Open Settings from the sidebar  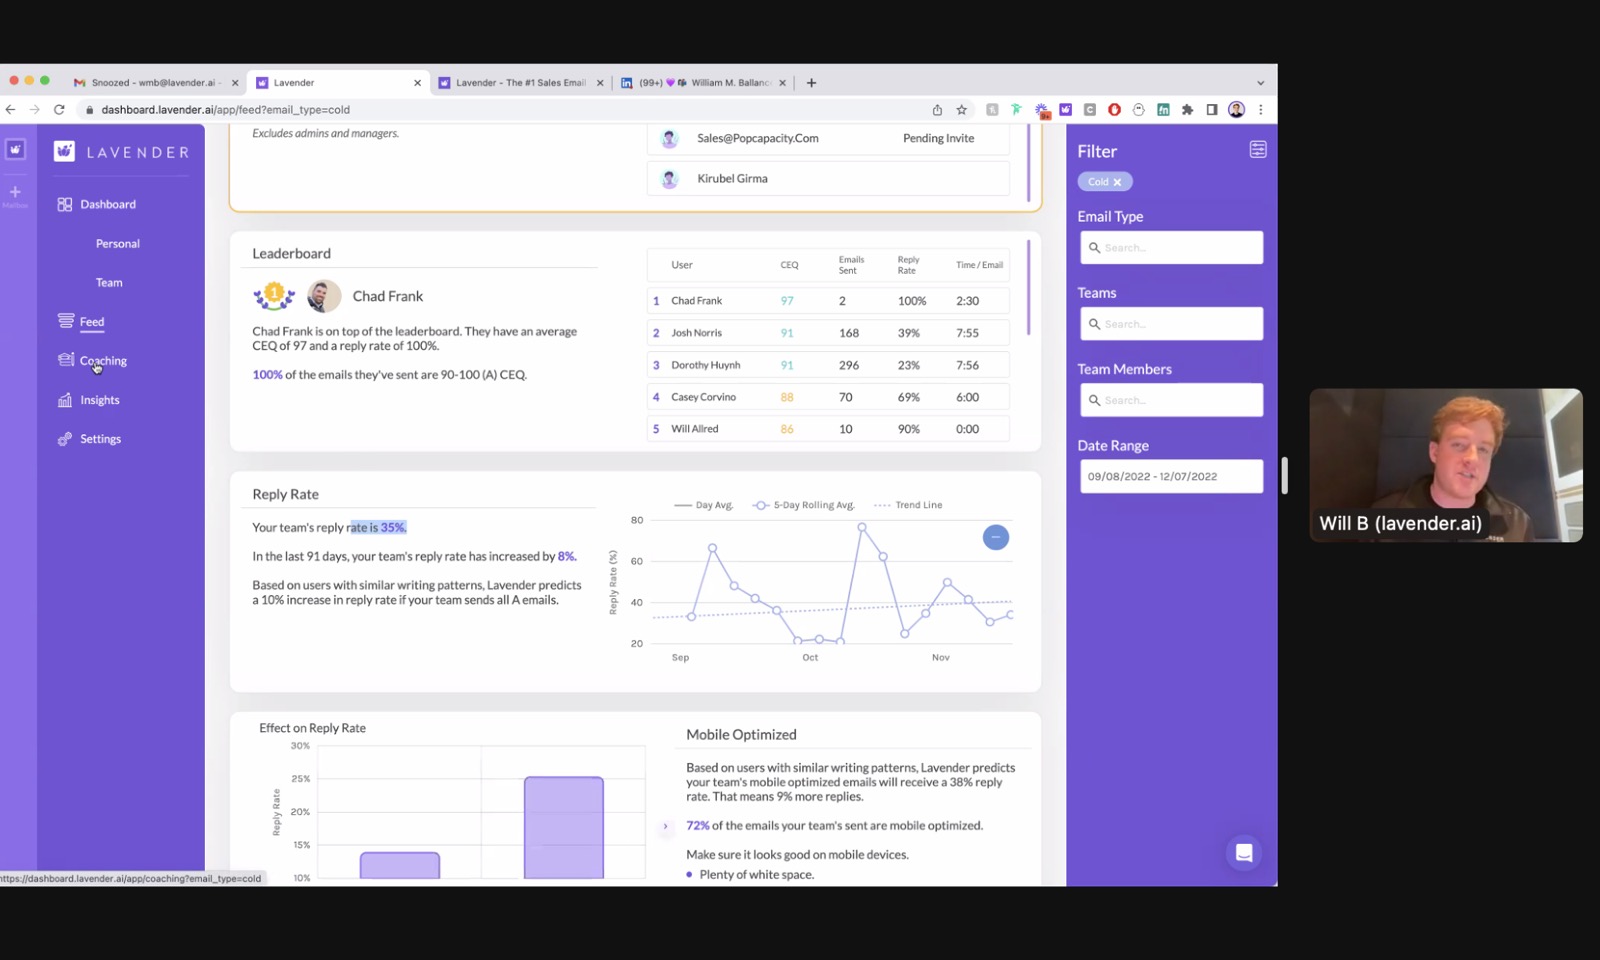(89, 439)
